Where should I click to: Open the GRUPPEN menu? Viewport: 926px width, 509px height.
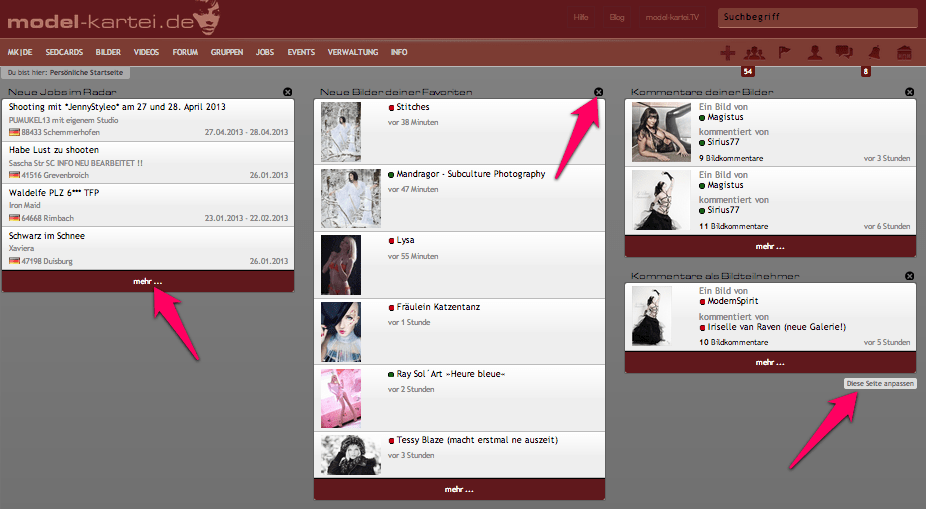(227, 52)
